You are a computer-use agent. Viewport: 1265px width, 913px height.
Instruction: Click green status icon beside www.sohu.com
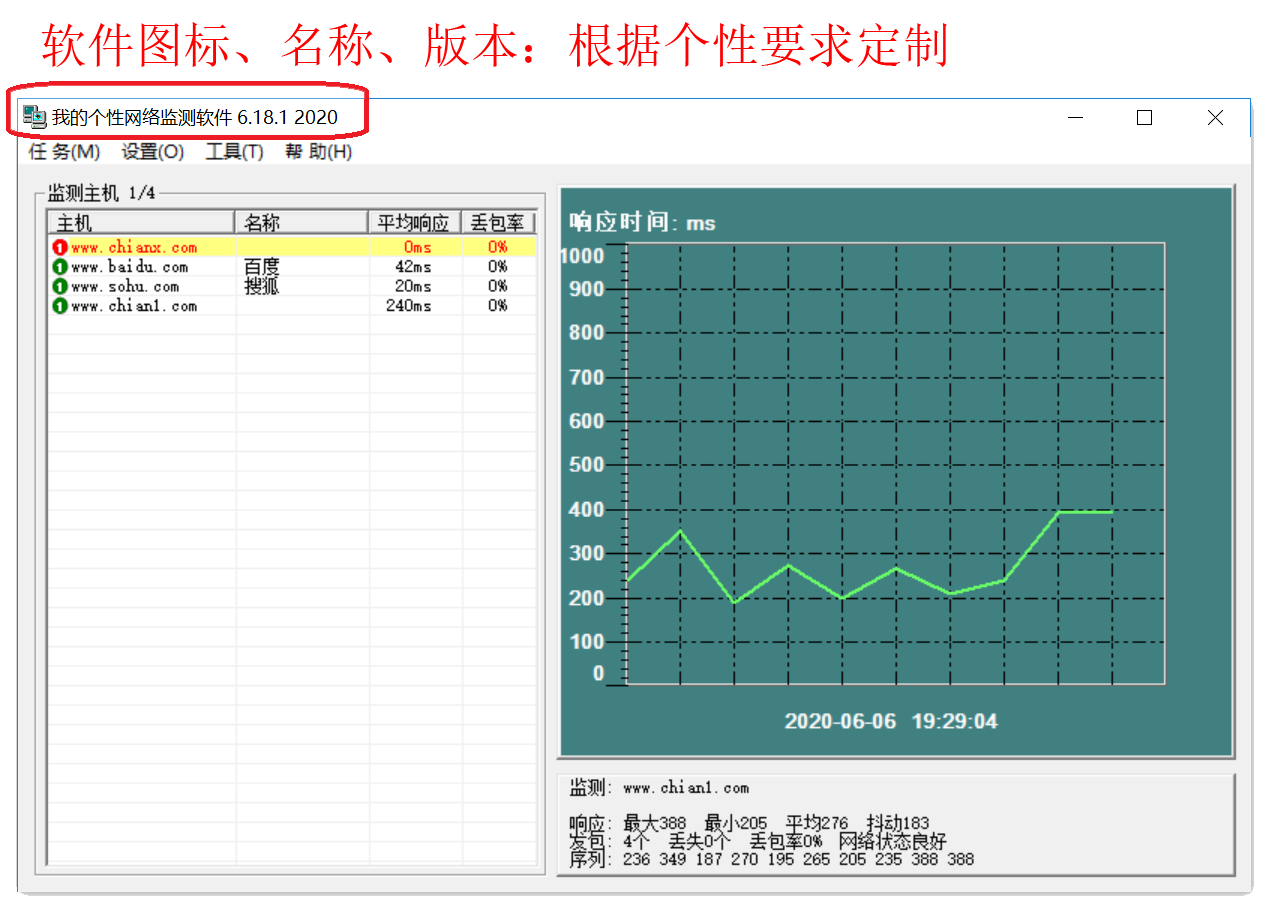(59, 287)
